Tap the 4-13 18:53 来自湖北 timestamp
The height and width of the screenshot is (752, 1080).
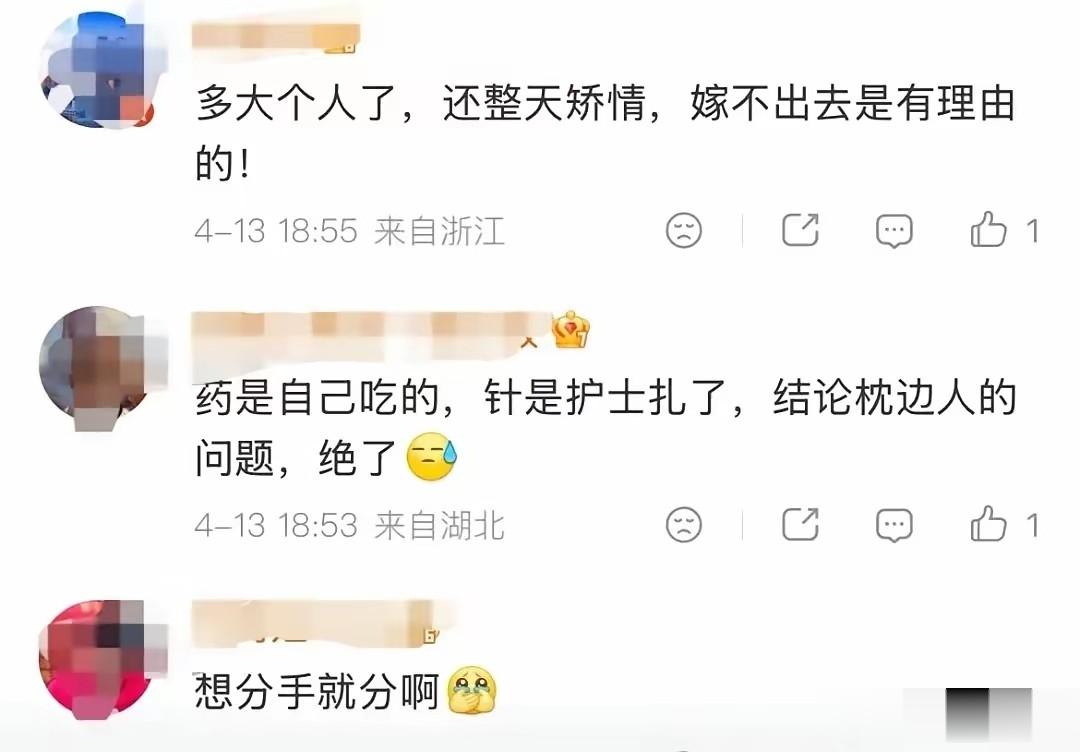pyautogui.click(x=350, y=525)
